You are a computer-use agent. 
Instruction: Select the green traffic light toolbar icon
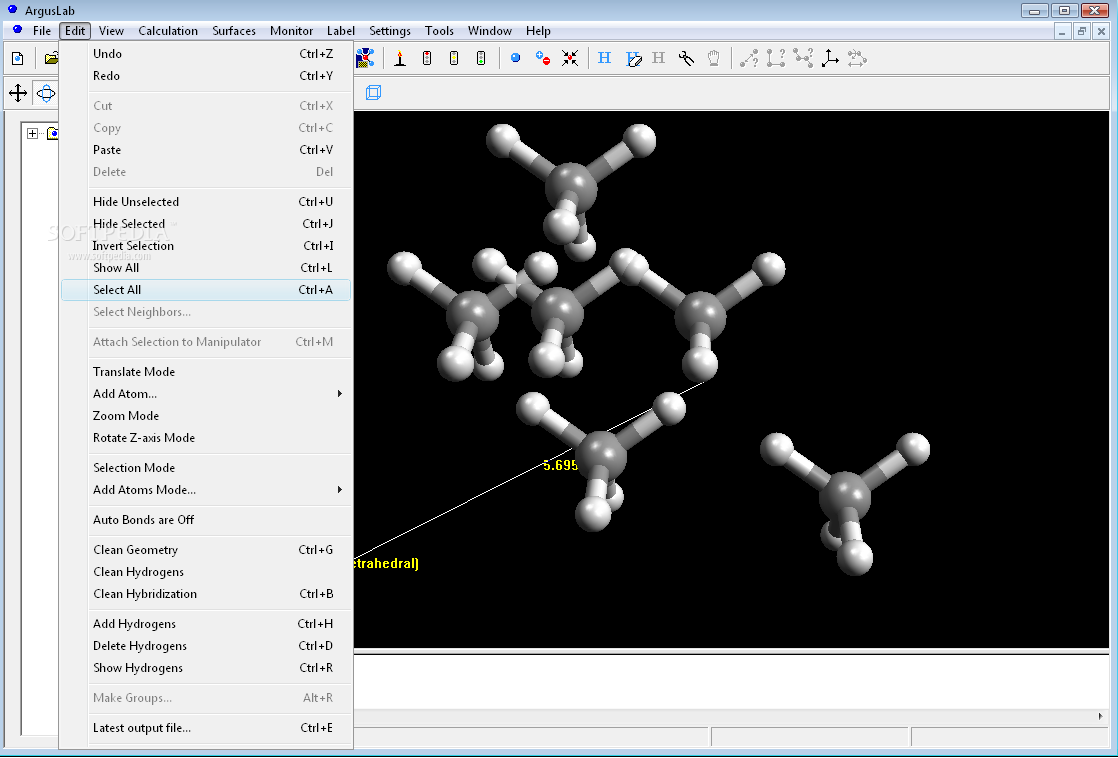481,58
